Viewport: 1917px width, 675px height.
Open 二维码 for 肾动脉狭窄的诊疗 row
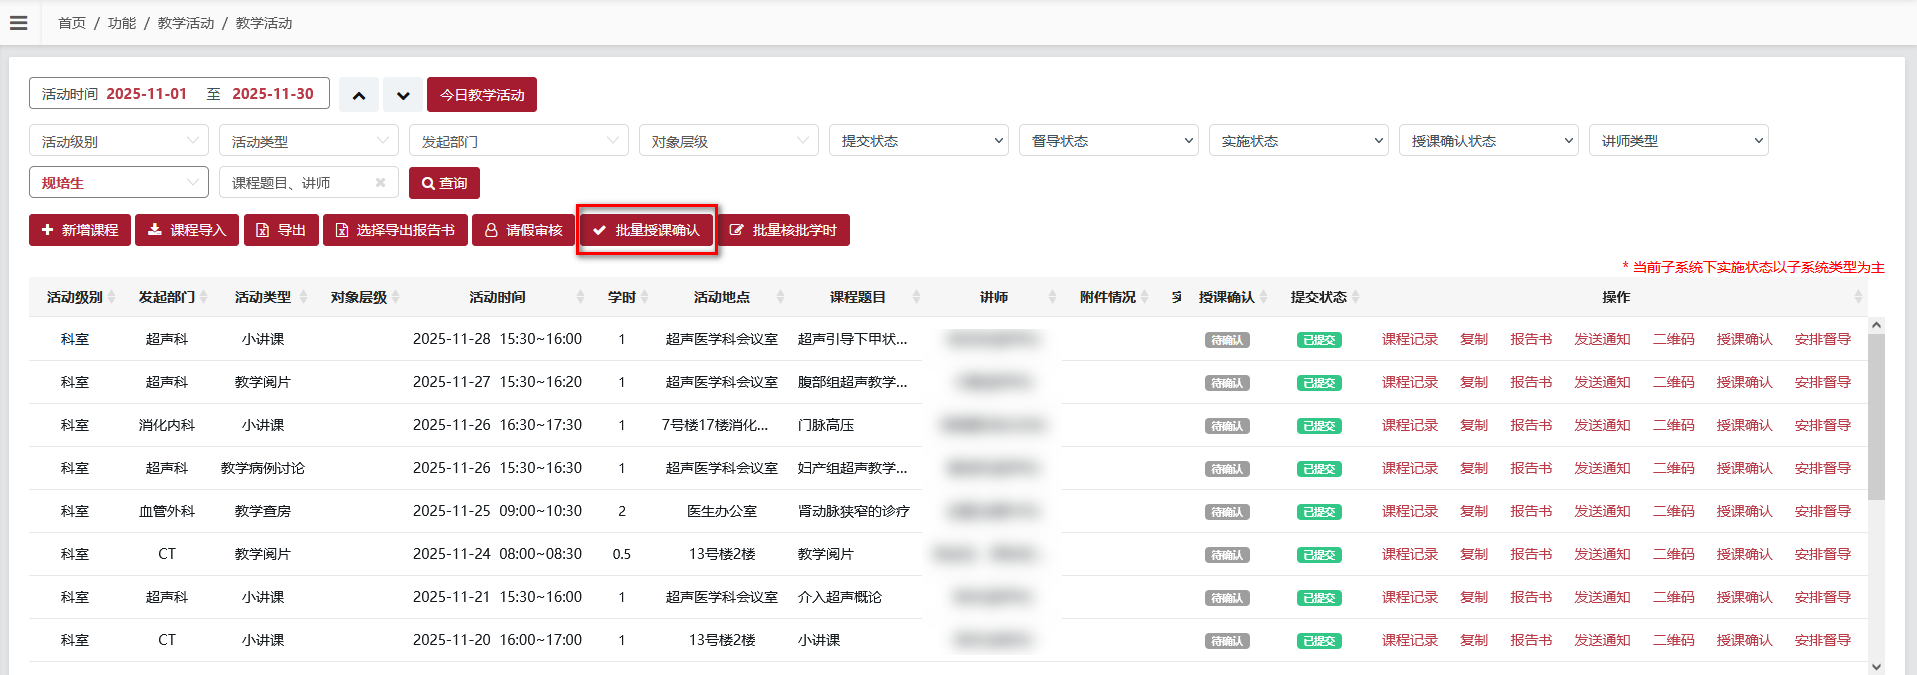(1673, 511)
